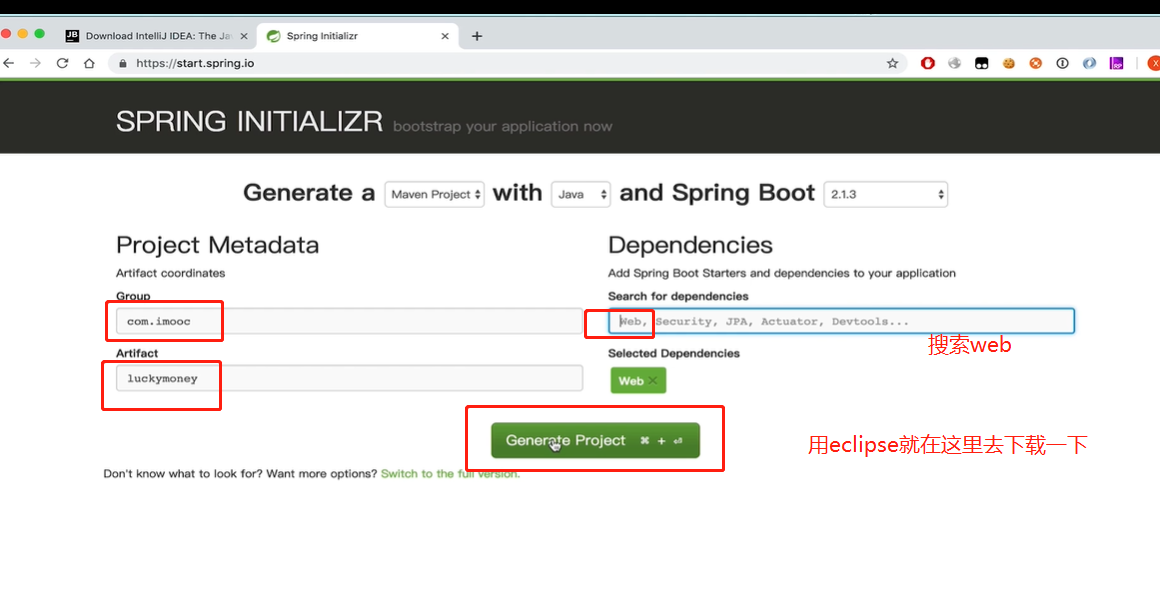
Task: Click the Dependencies heading
Action: (690, 245)
